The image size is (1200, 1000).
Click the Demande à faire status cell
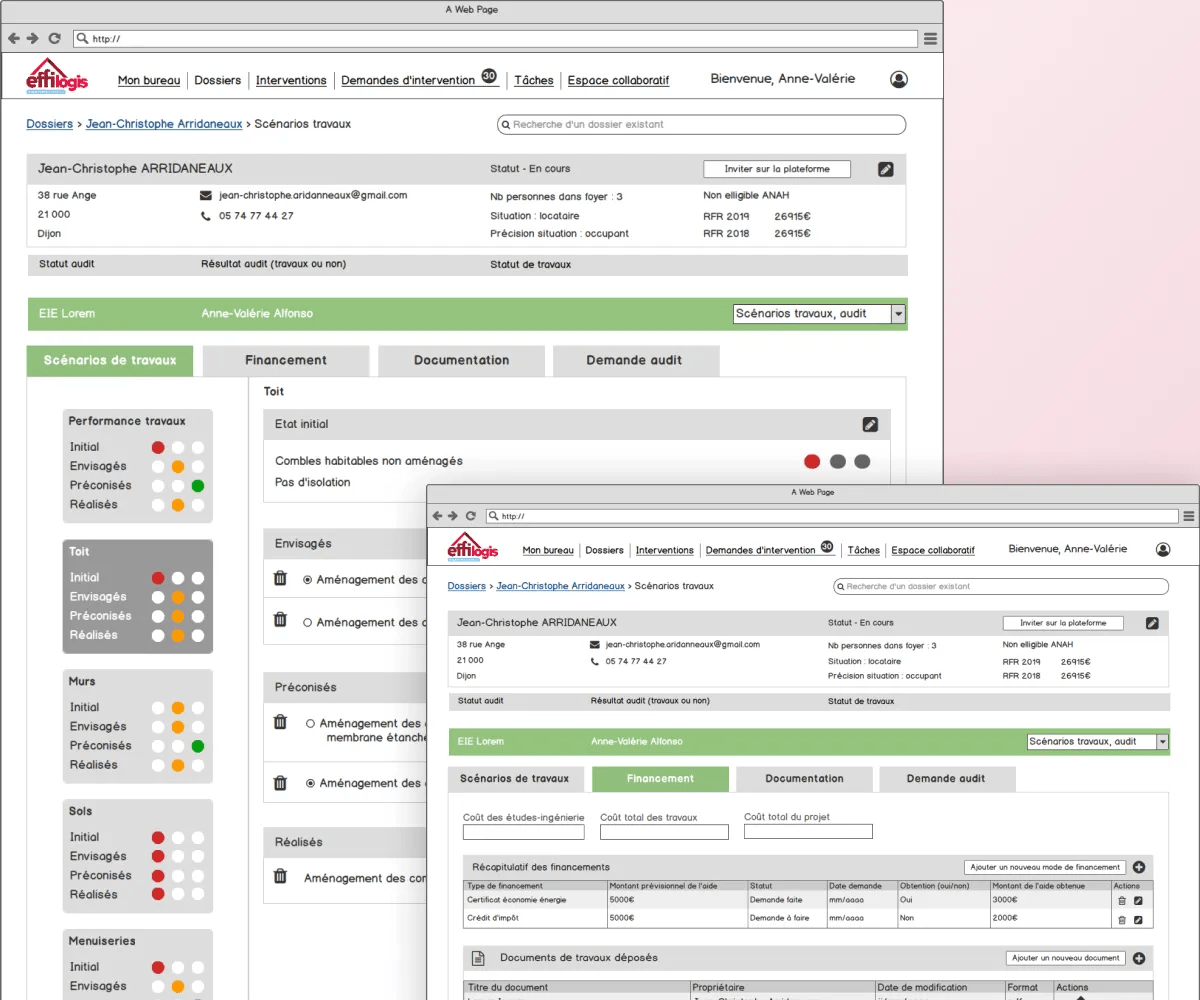(x=786, y=918)
